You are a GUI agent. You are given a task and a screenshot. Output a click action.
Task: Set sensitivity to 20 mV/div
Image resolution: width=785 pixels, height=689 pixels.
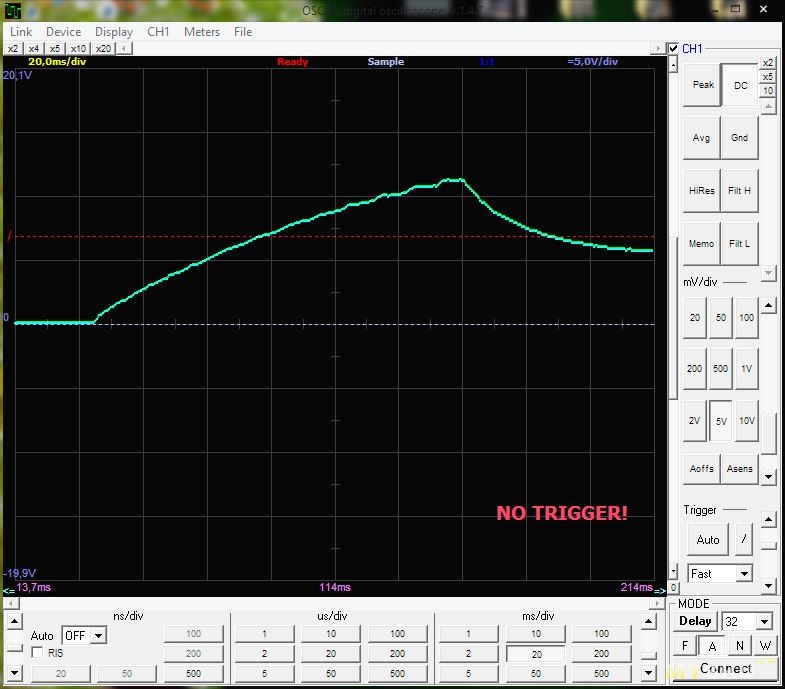[x=695, y=317]
